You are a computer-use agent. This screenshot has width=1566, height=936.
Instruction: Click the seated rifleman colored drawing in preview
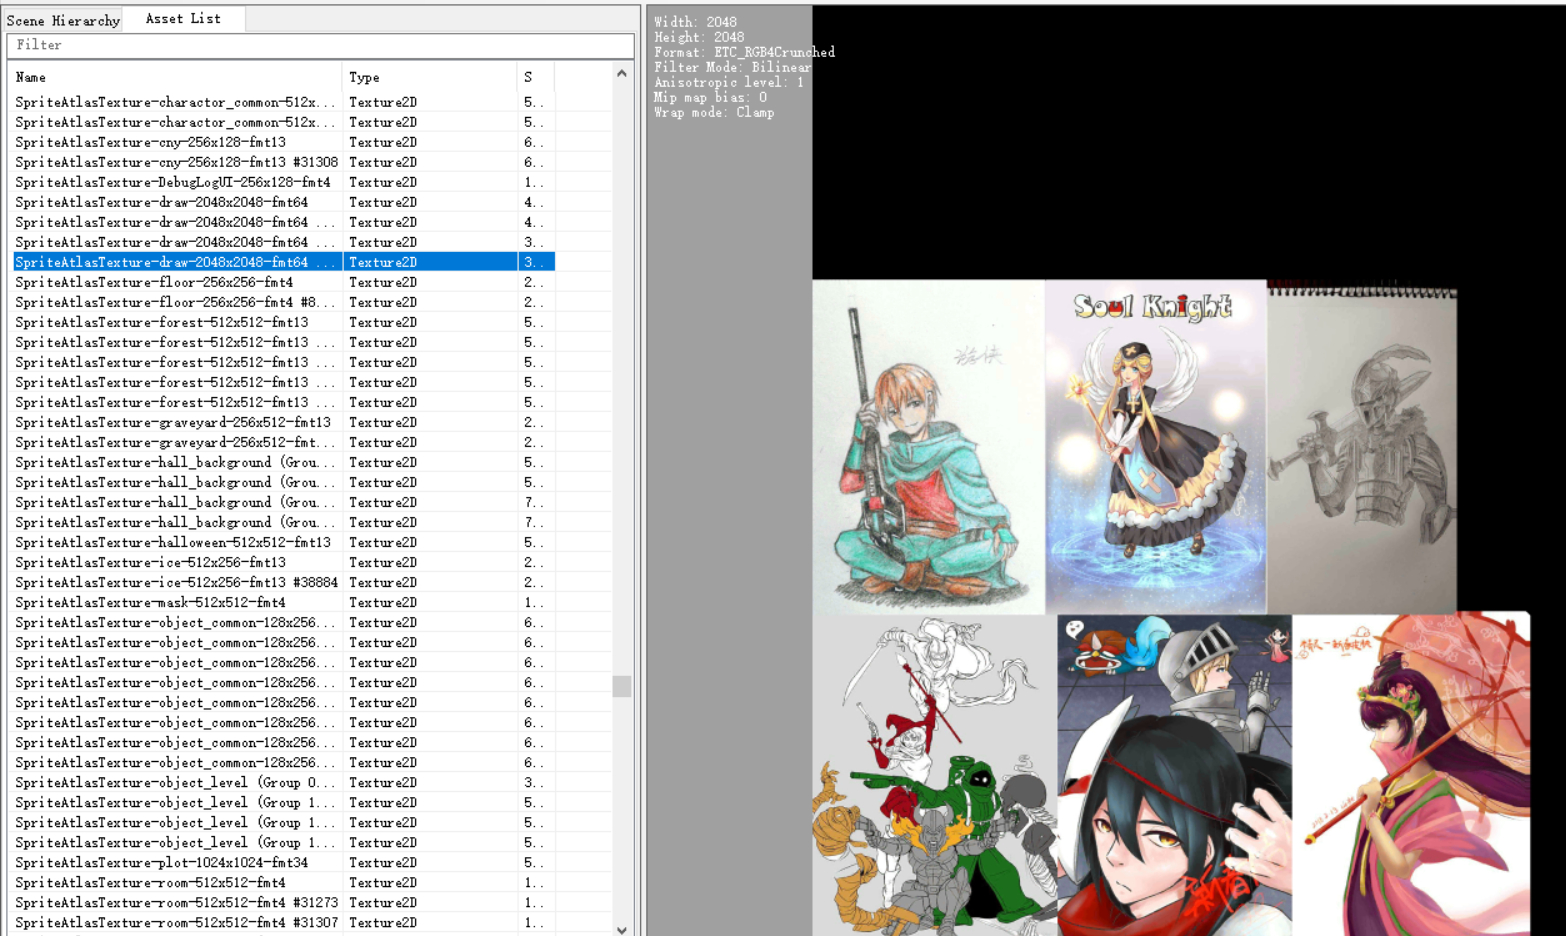(928, 446)
